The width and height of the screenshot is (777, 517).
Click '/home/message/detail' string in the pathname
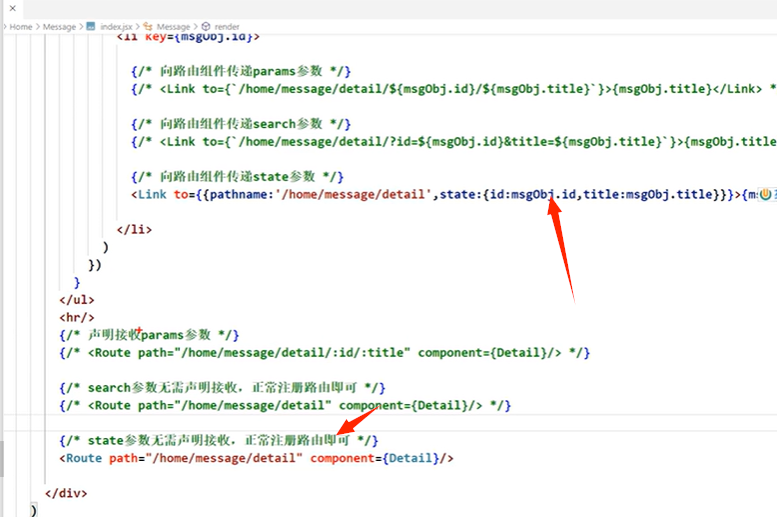[x=353, y=194]
